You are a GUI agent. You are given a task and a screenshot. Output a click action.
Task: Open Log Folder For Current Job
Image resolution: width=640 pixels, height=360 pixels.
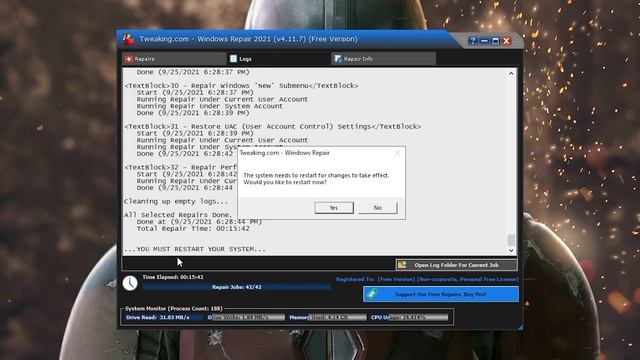tap(456, 265)
